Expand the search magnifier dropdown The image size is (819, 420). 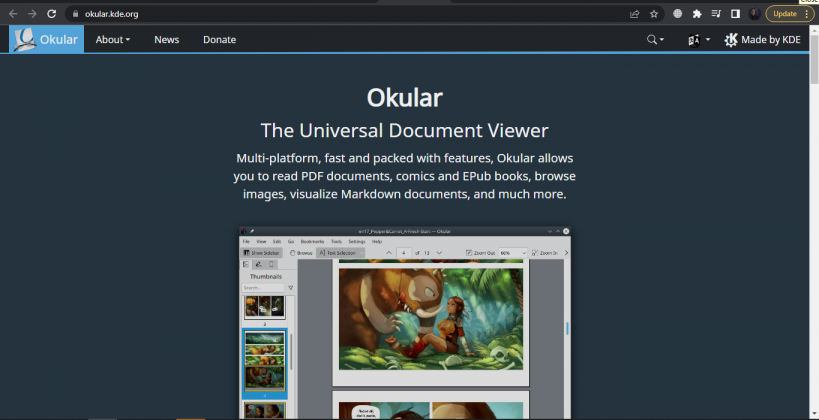pyautogui.click(x=656, y=40)
